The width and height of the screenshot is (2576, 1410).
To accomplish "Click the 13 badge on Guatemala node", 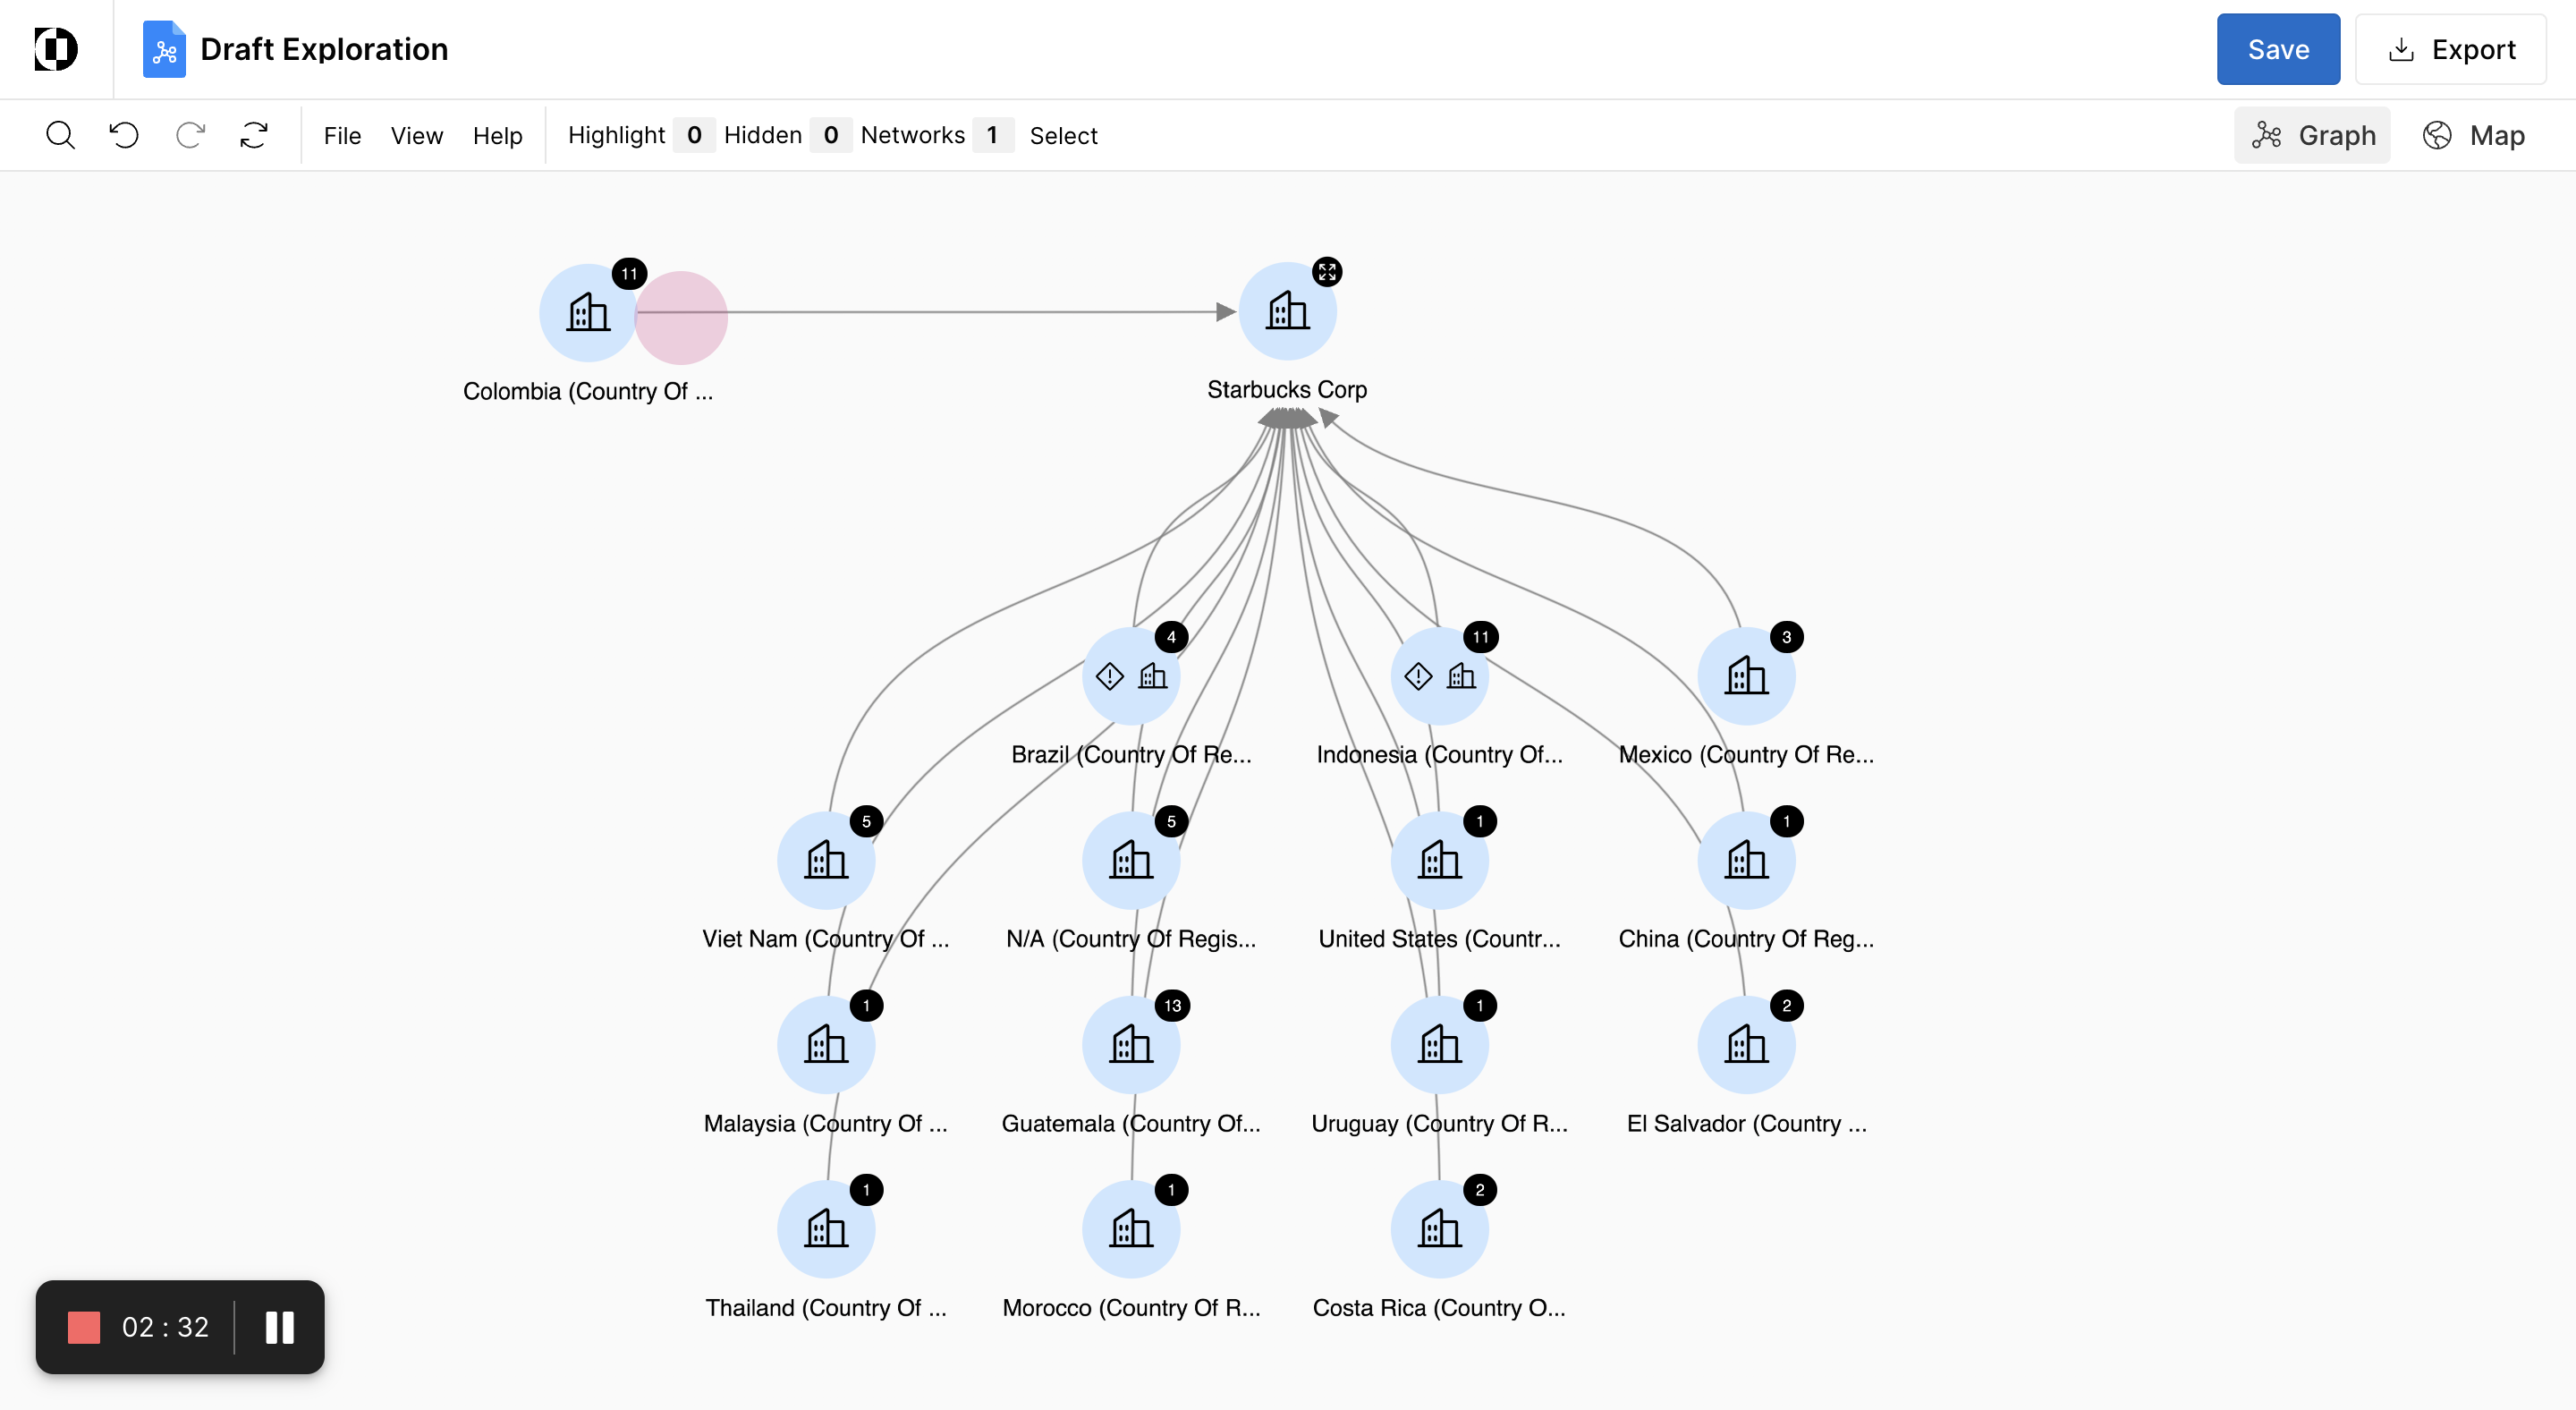I will 1171,1005.
